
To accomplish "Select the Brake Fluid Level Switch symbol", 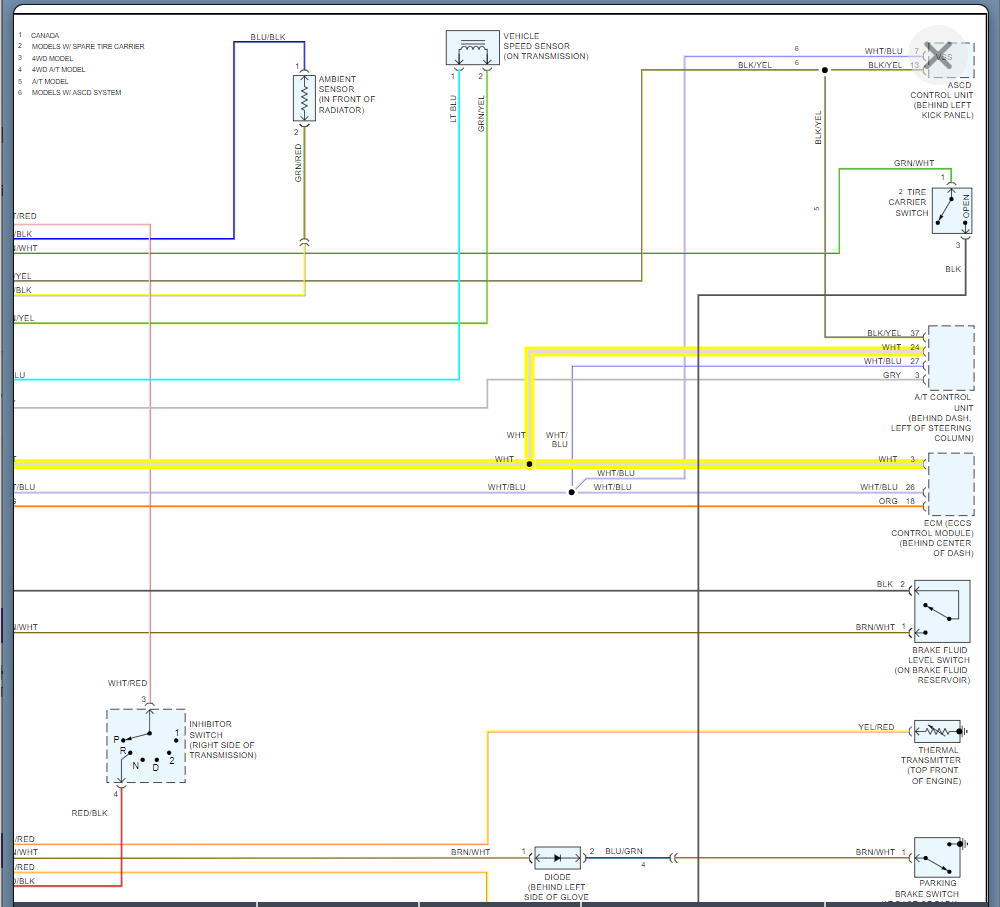I will [942, 611].
